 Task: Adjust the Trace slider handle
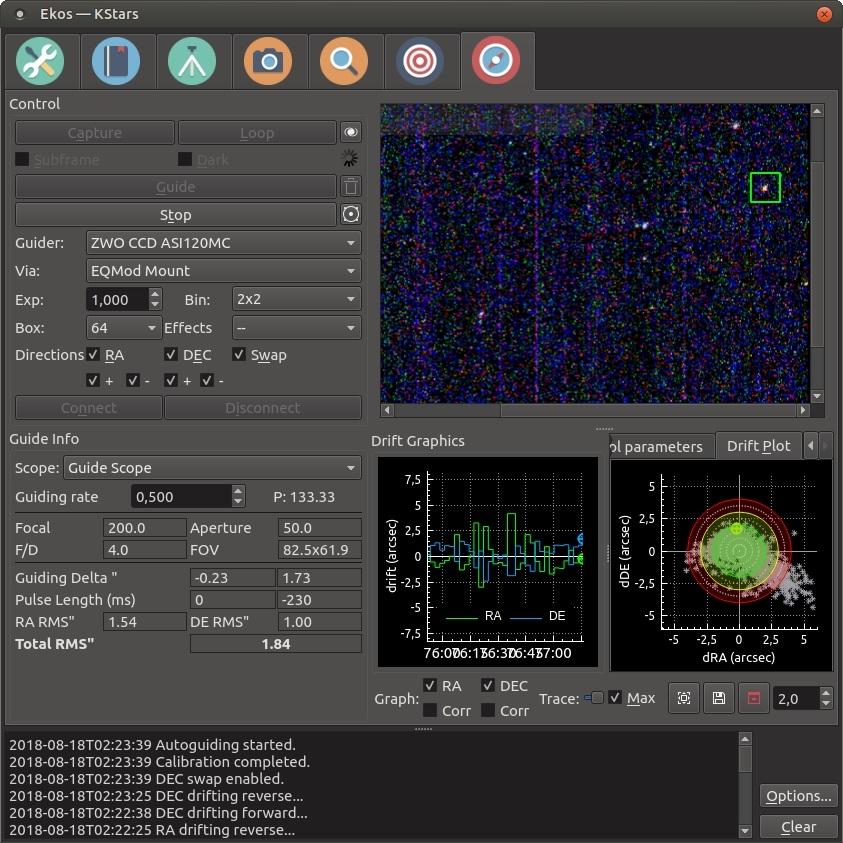click(596, 698)
